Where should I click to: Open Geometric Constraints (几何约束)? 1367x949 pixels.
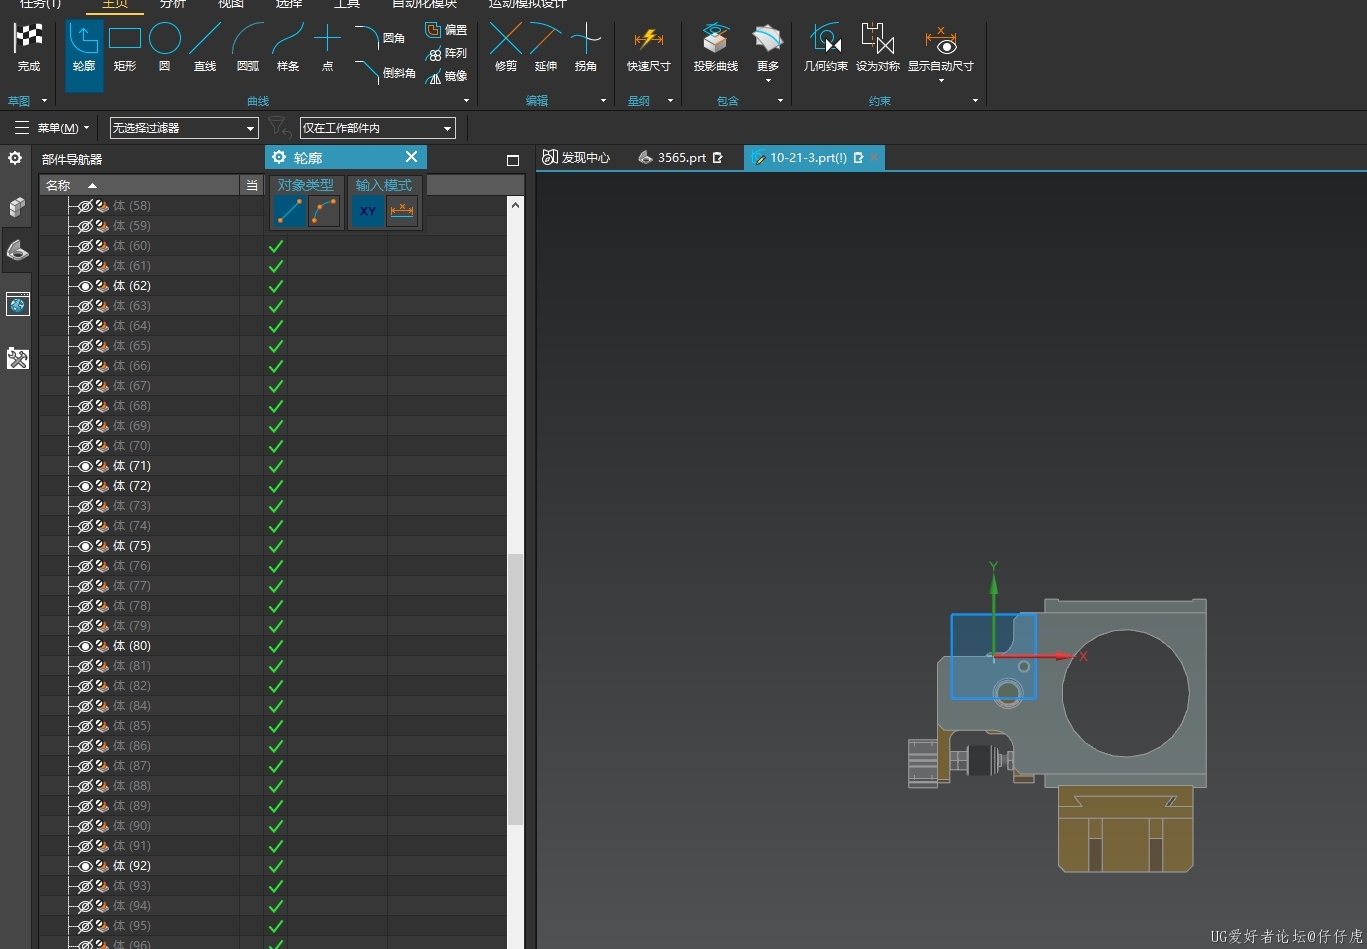826,48
